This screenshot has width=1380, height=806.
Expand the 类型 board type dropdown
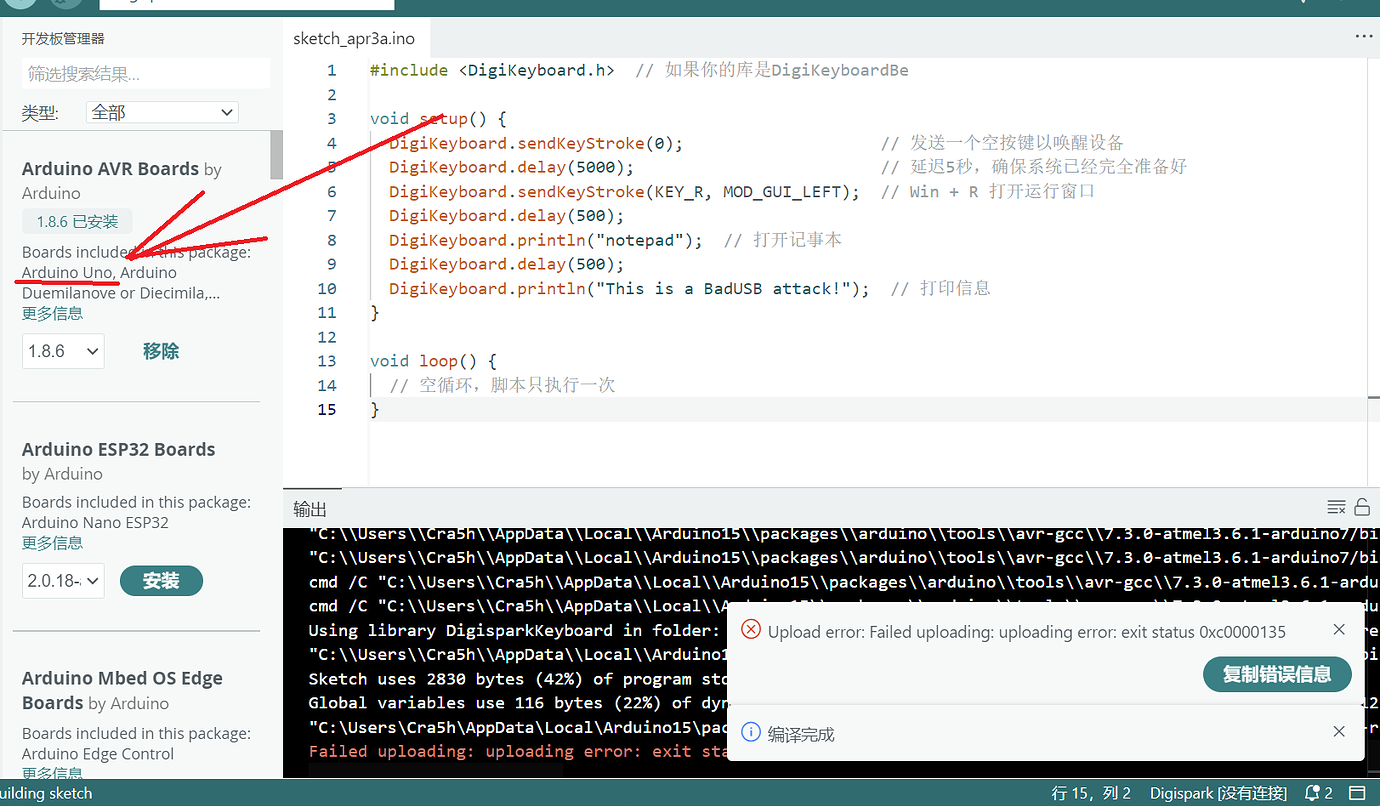coord(161,112)
